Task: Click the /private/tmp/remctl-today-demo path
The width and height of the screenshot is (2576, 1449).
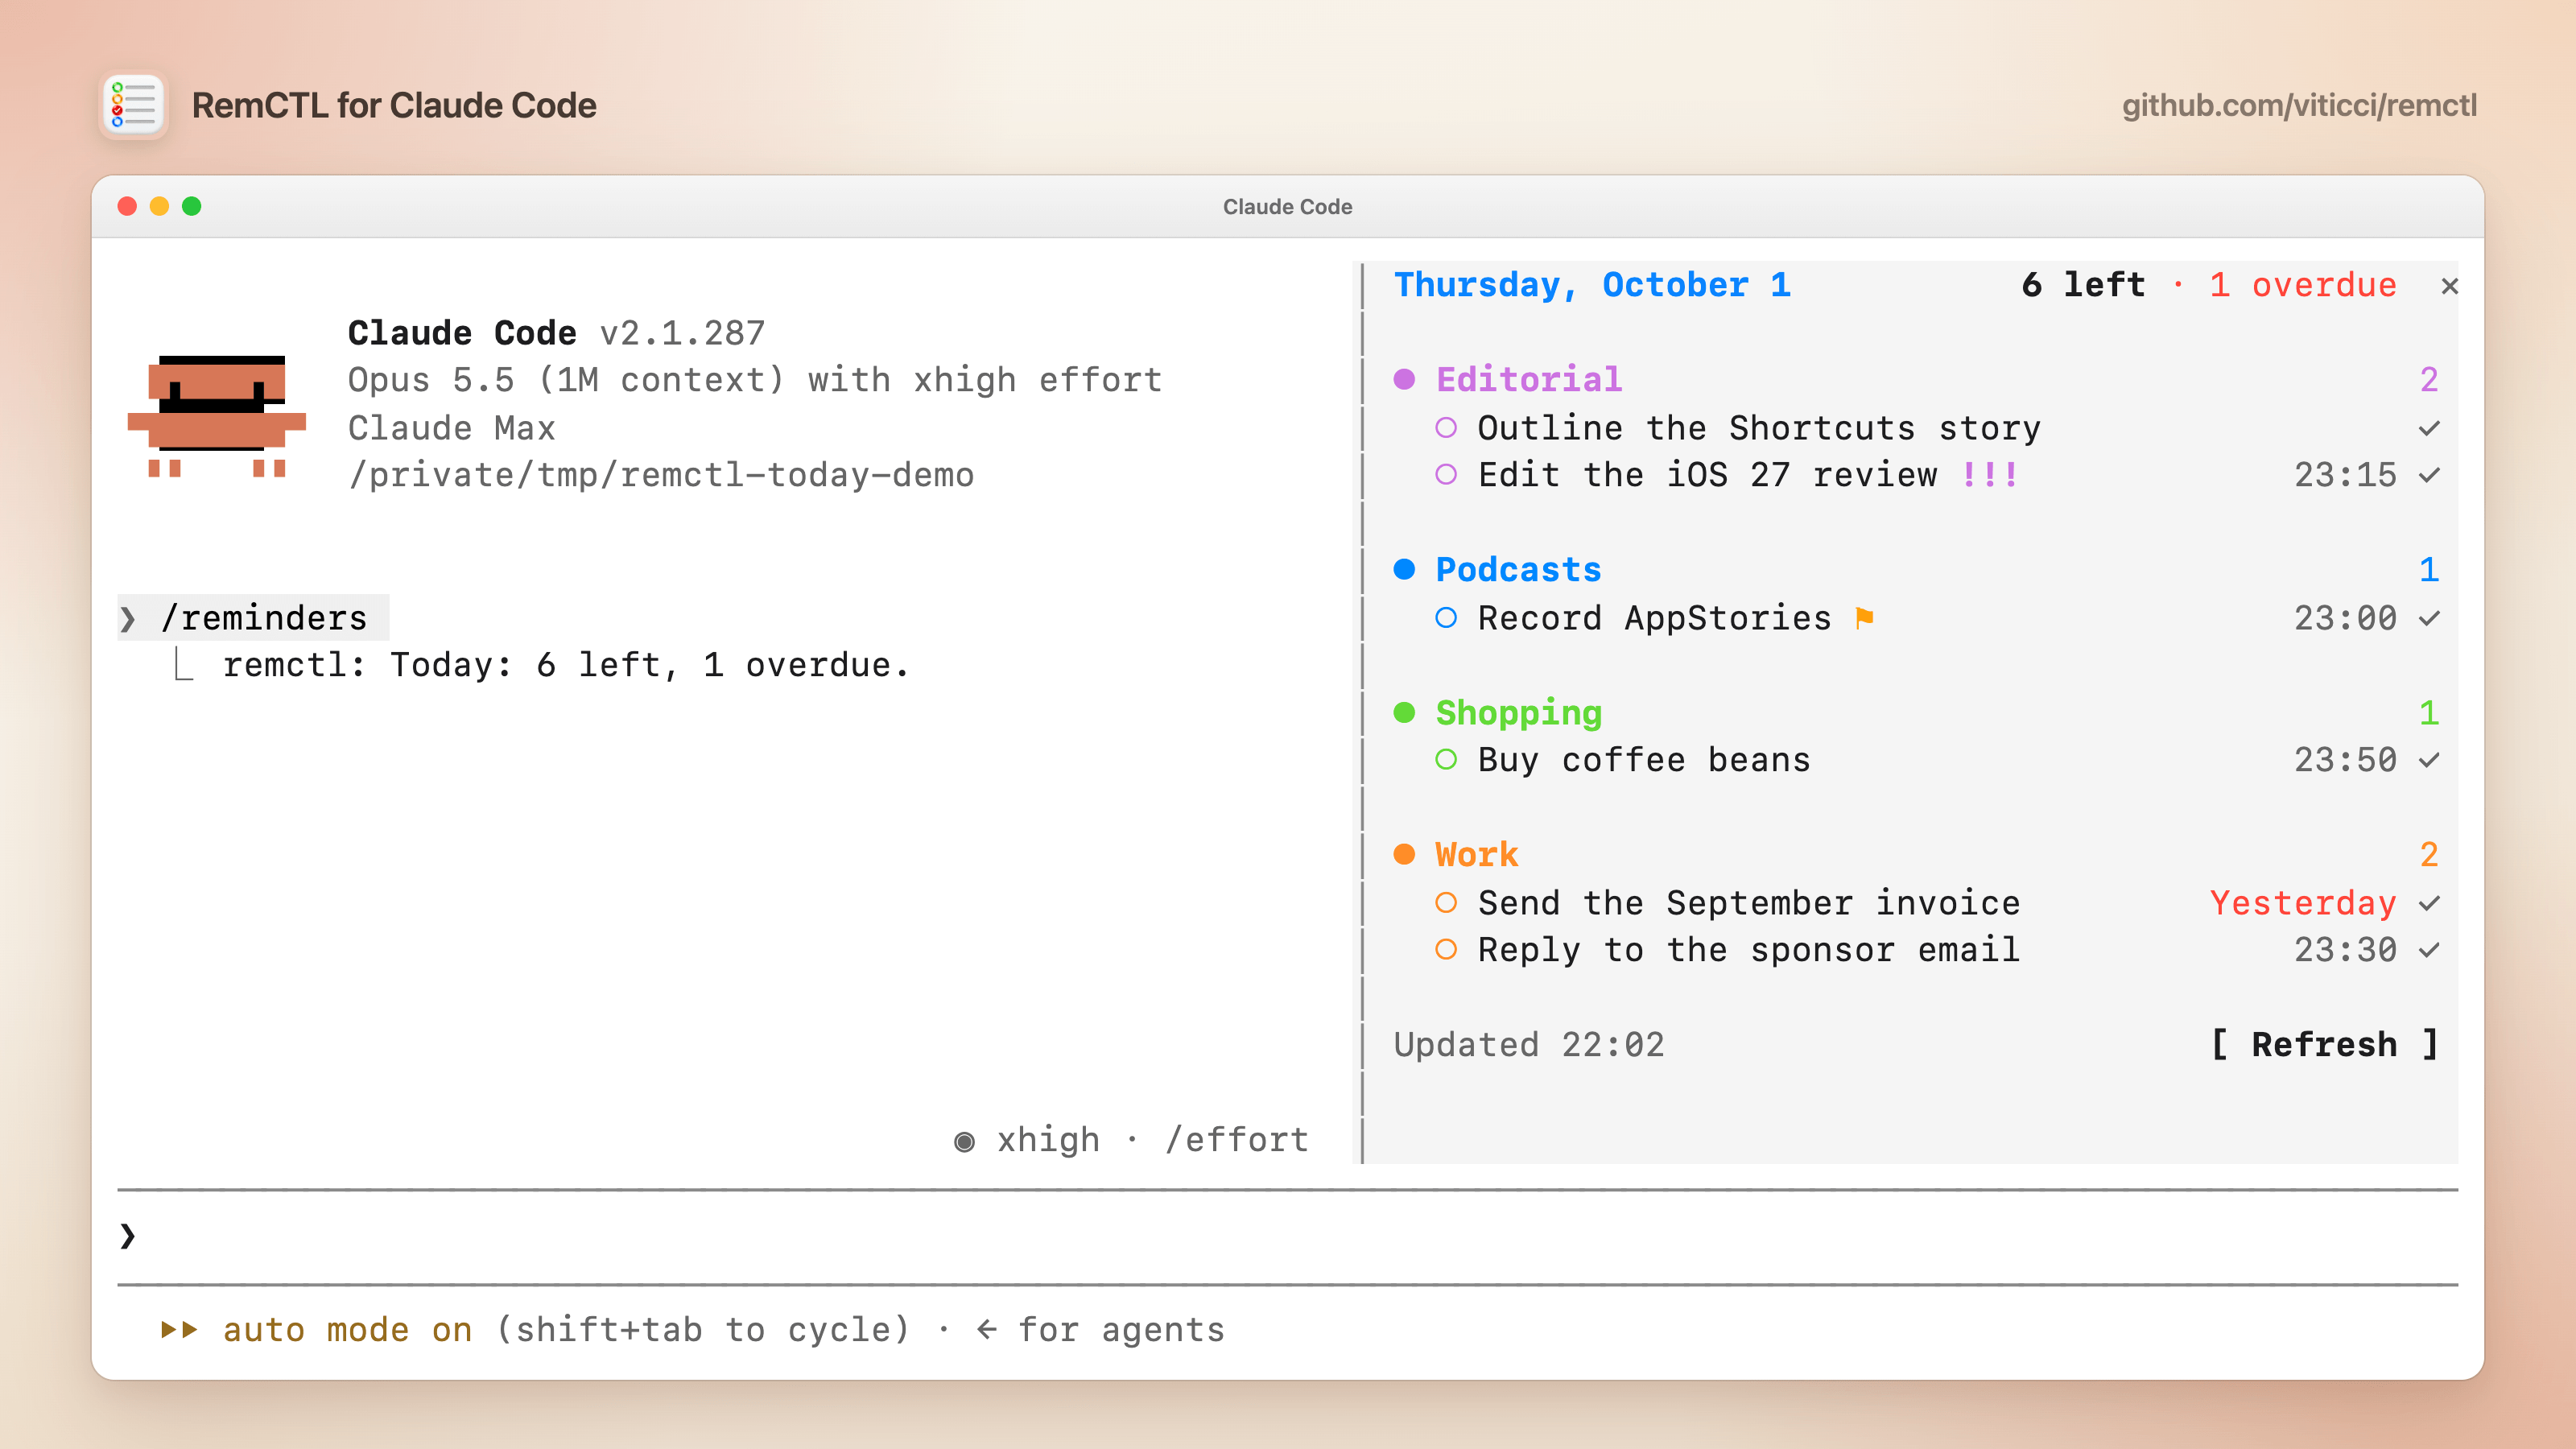Action: point(661,474)
